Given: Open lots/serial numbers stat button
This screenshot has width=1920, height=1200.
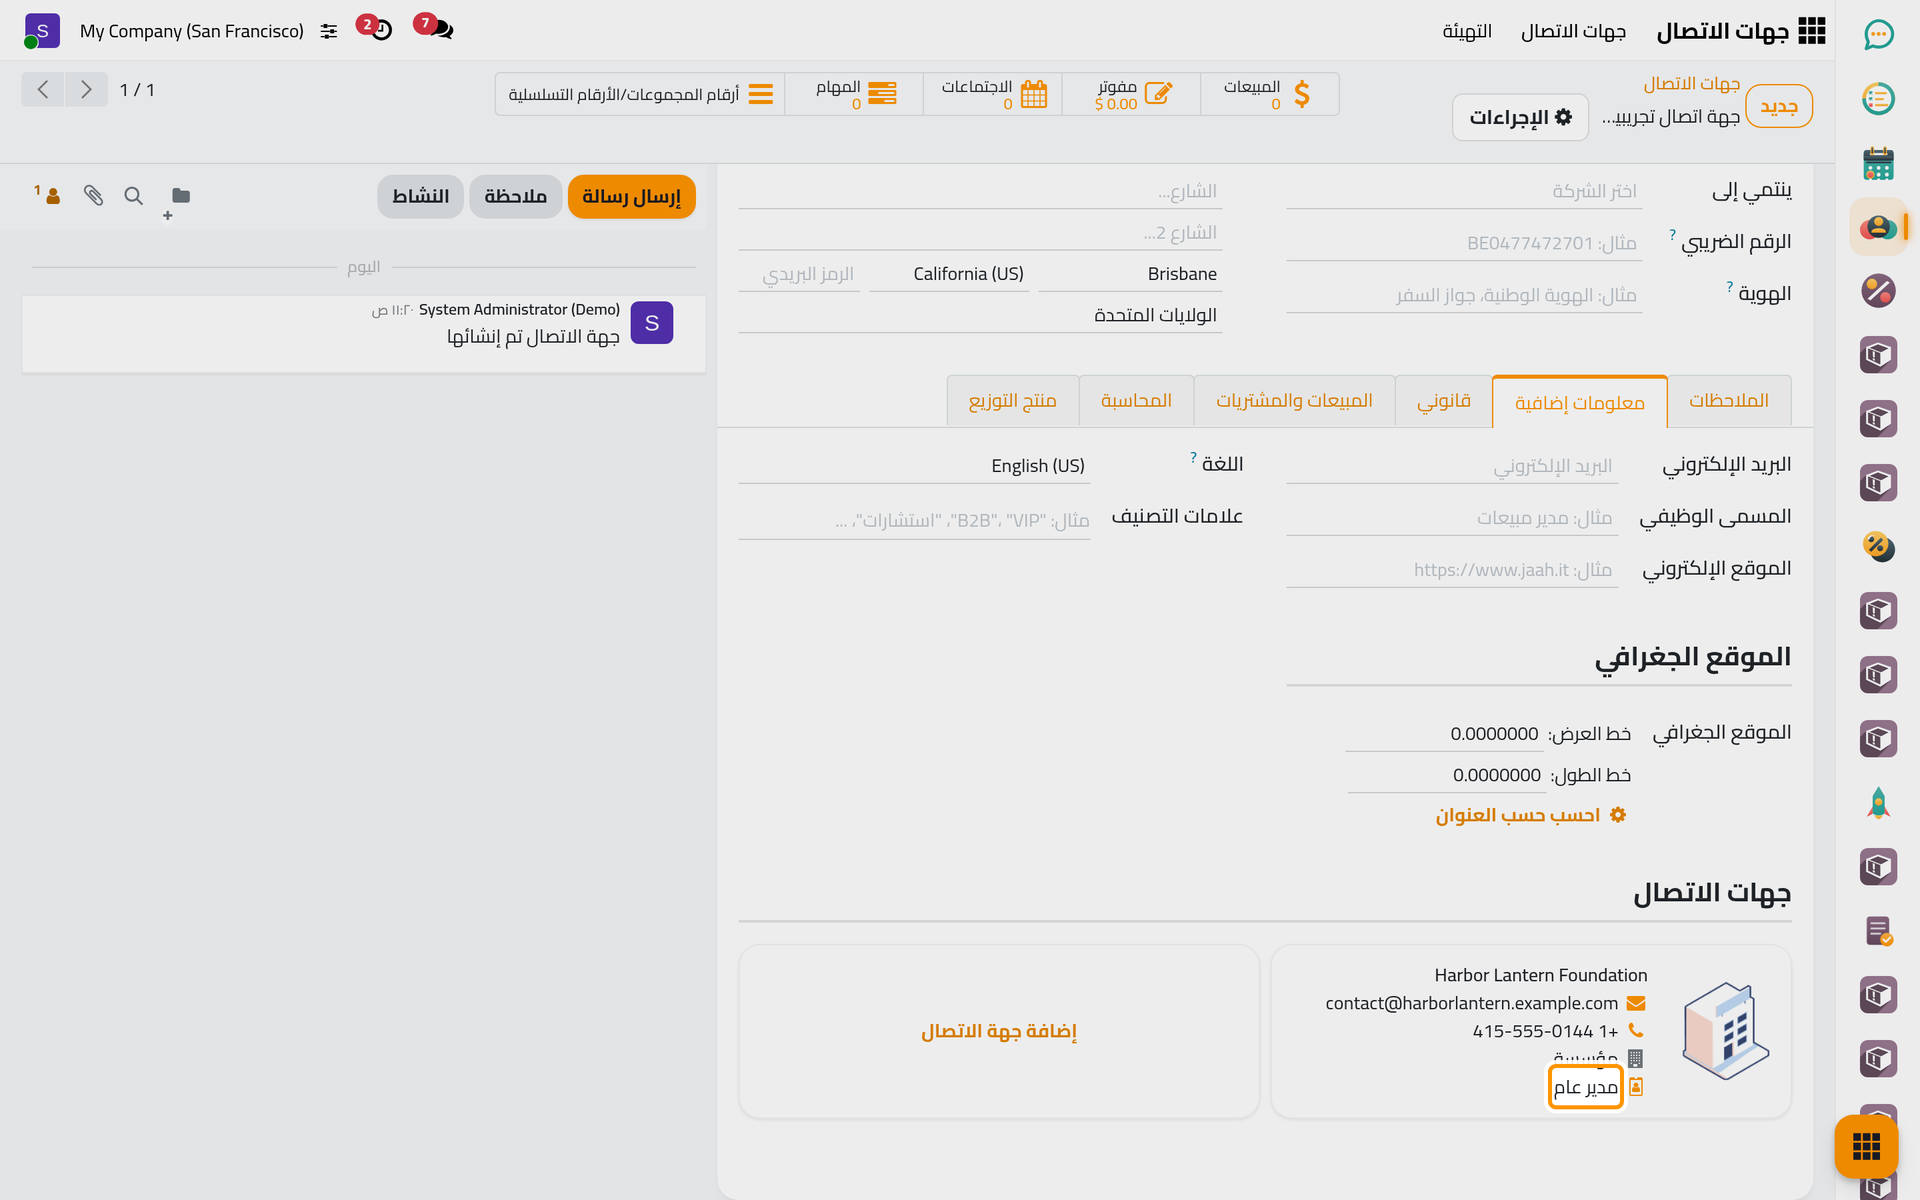Looking at the screenshot, I should click(x=640, y=94).
